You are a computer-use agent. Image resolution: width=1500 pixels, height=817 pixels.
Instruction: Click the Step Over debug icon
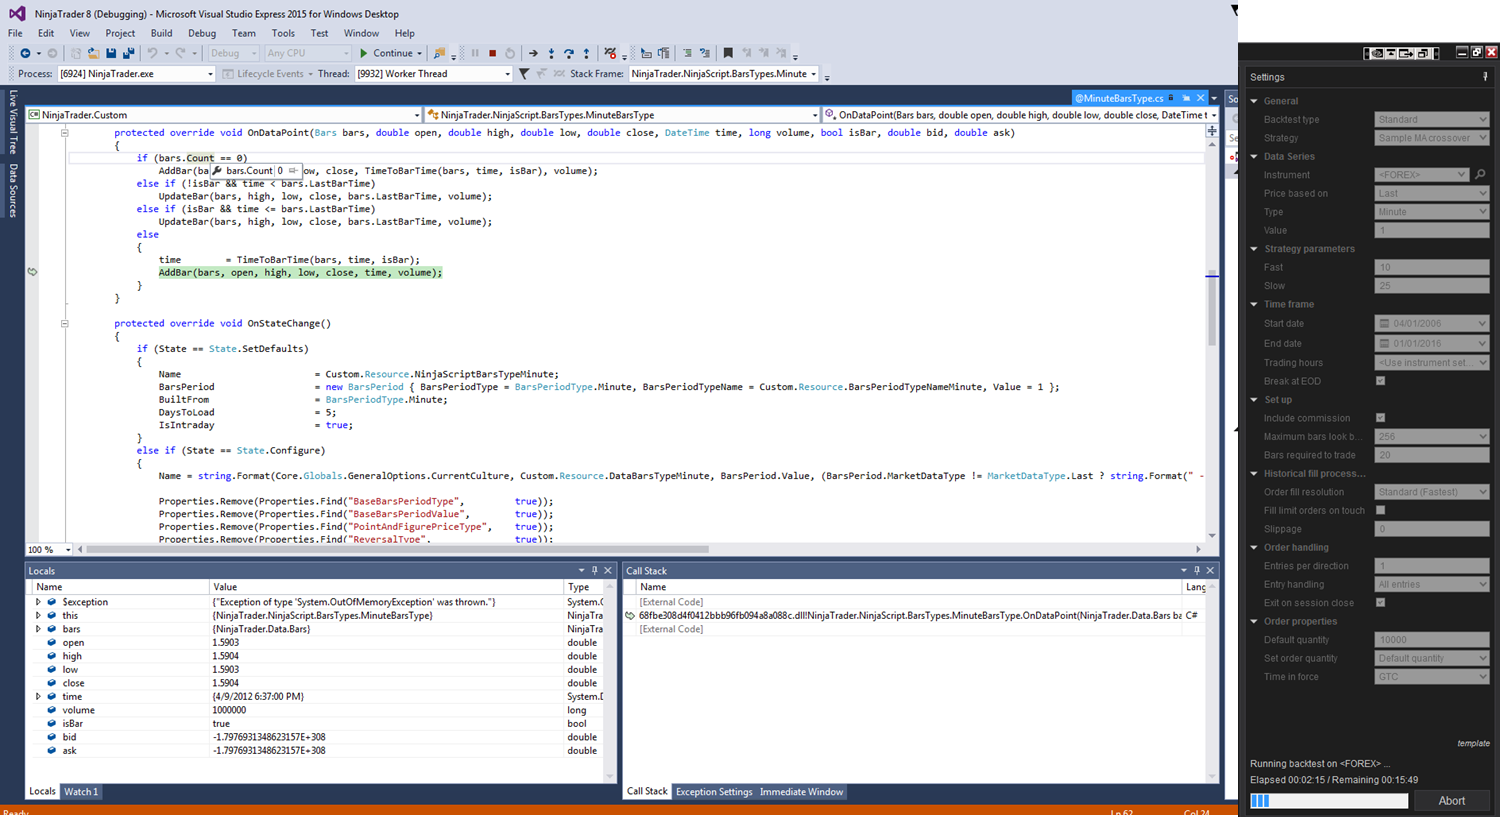(x=568, y=53)
